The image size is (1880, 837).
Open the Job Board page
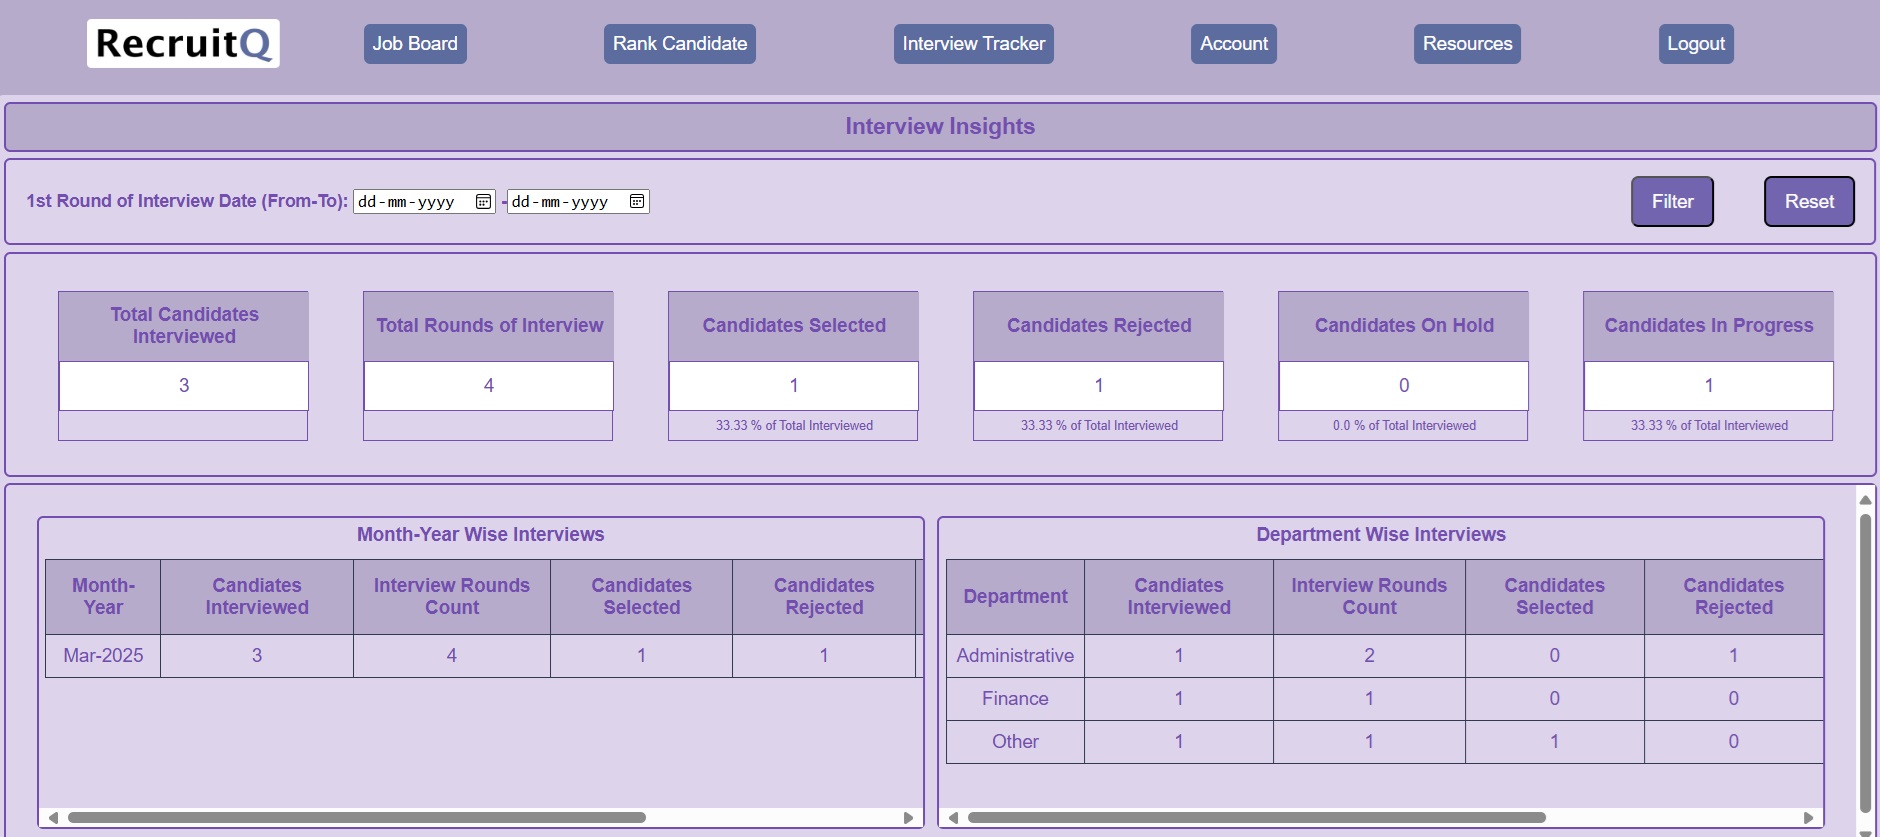point(415,44)
